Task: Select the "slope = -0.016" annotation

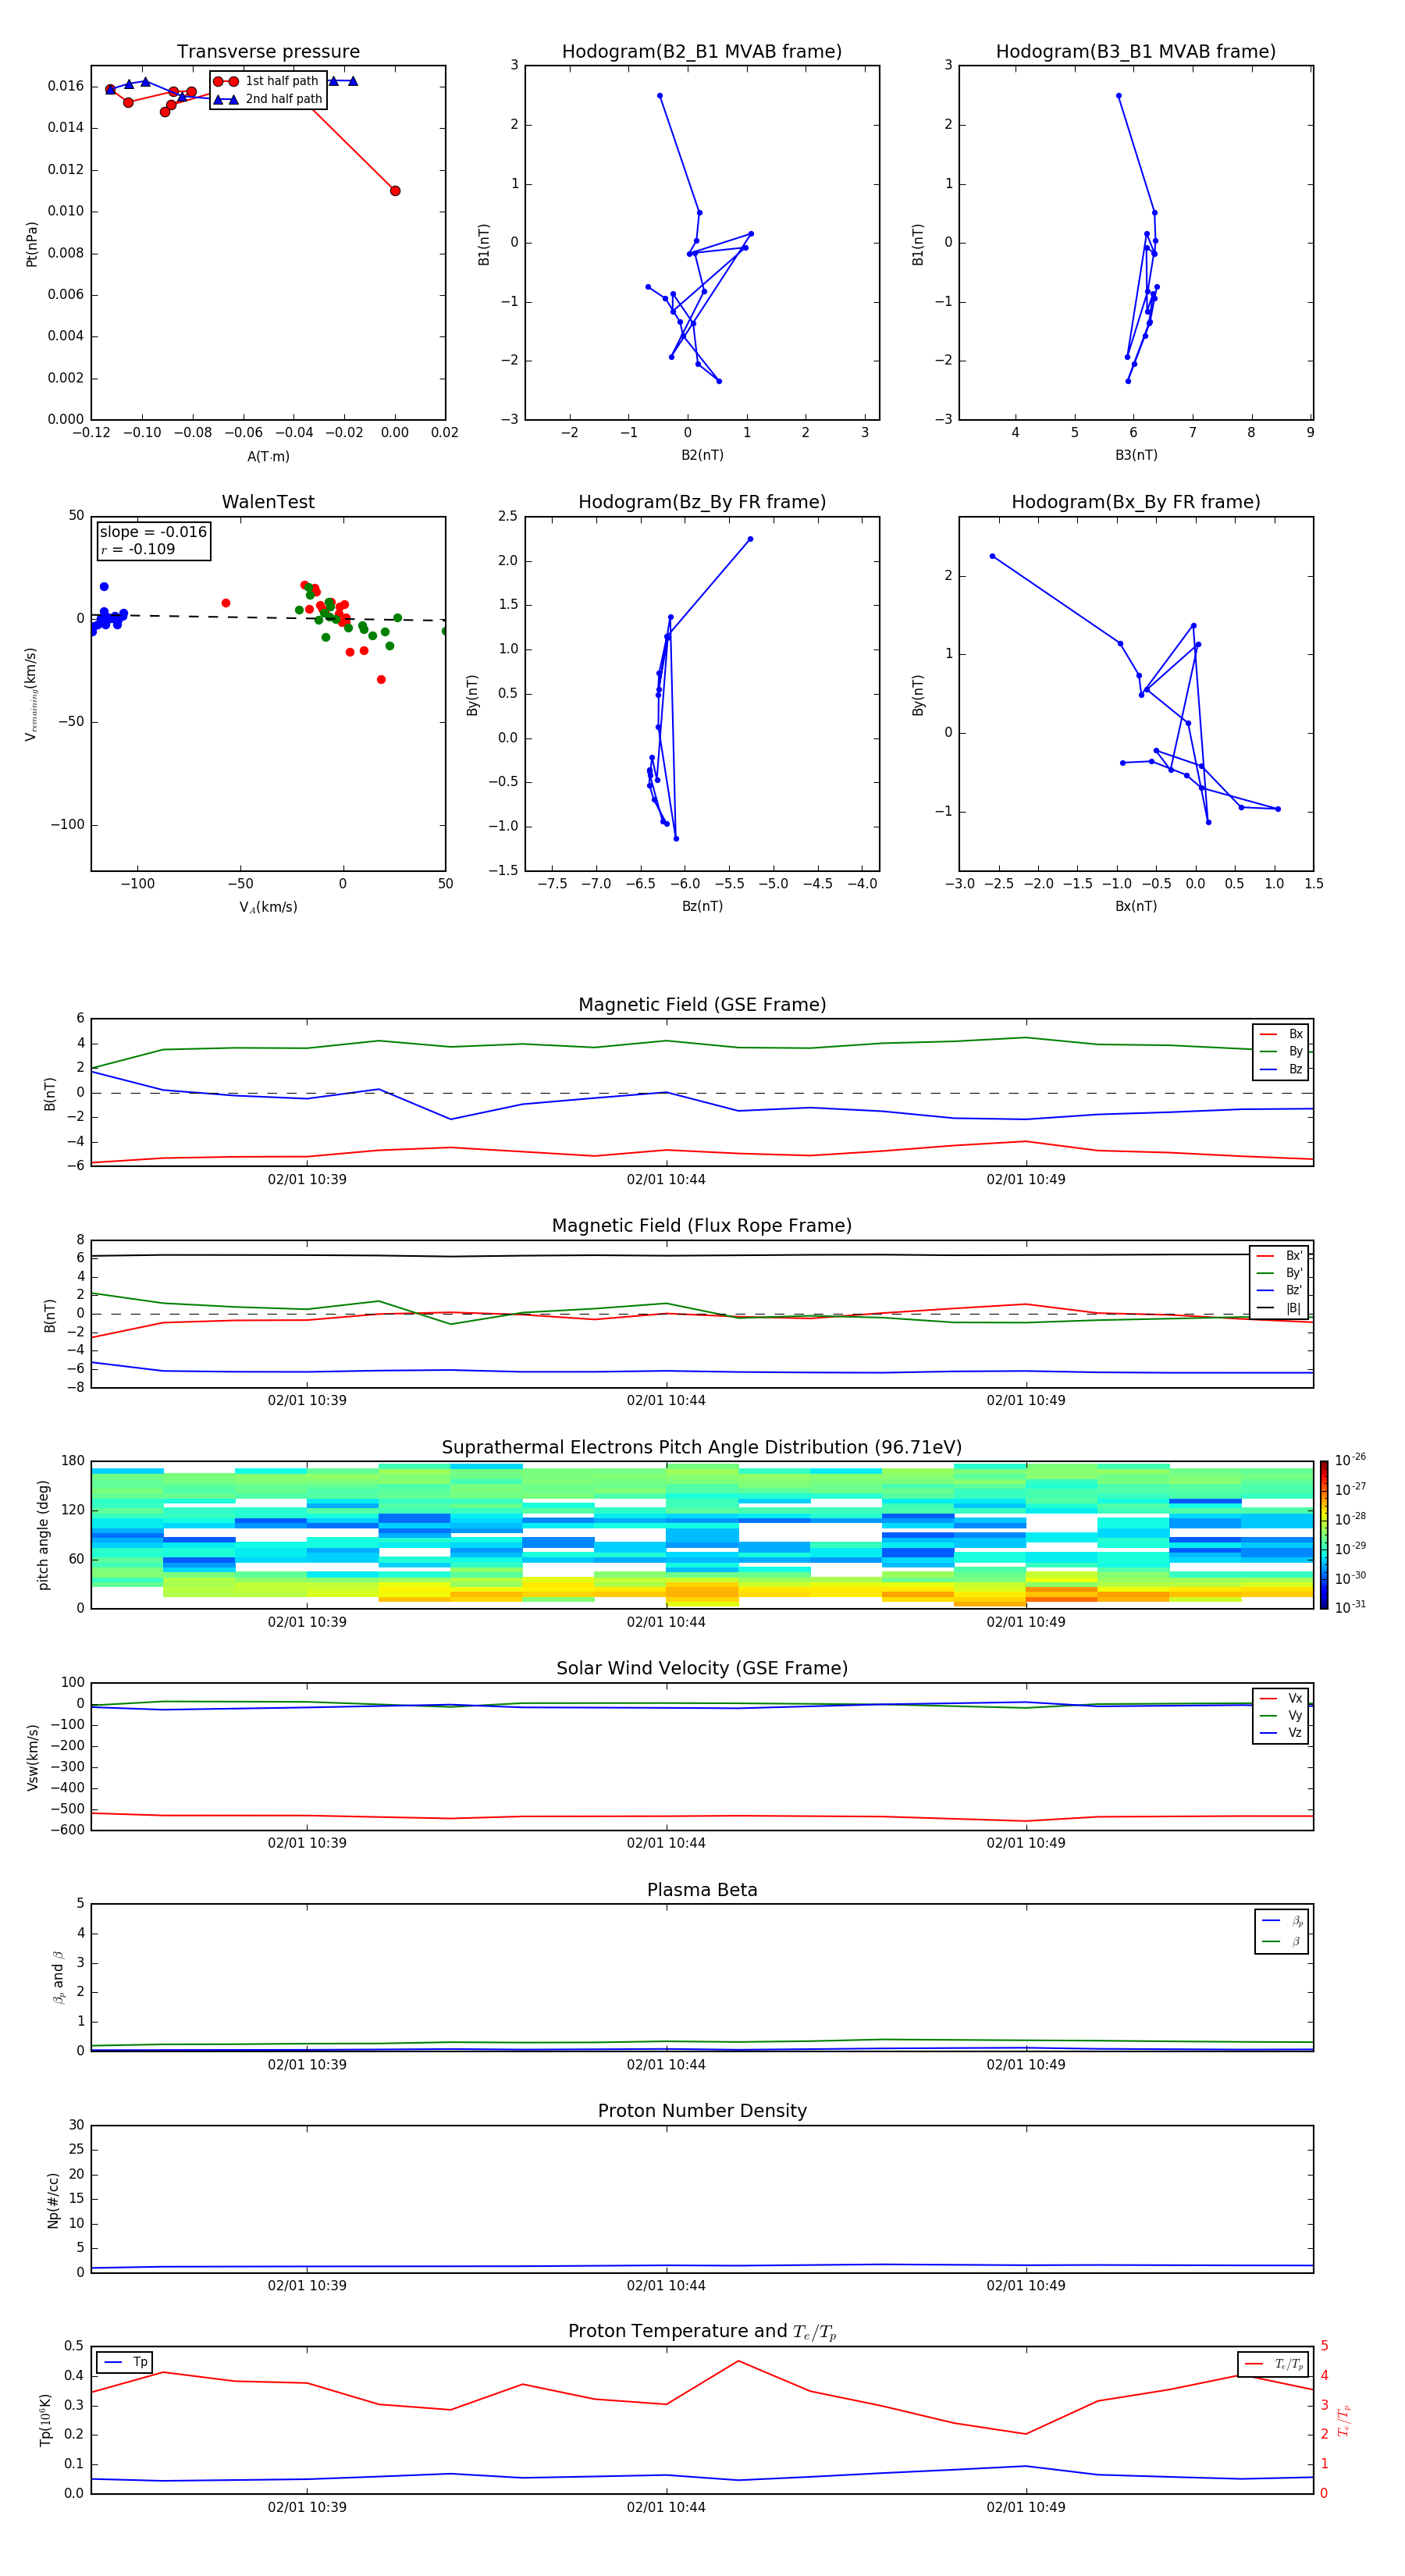Action: click(153, 532)
